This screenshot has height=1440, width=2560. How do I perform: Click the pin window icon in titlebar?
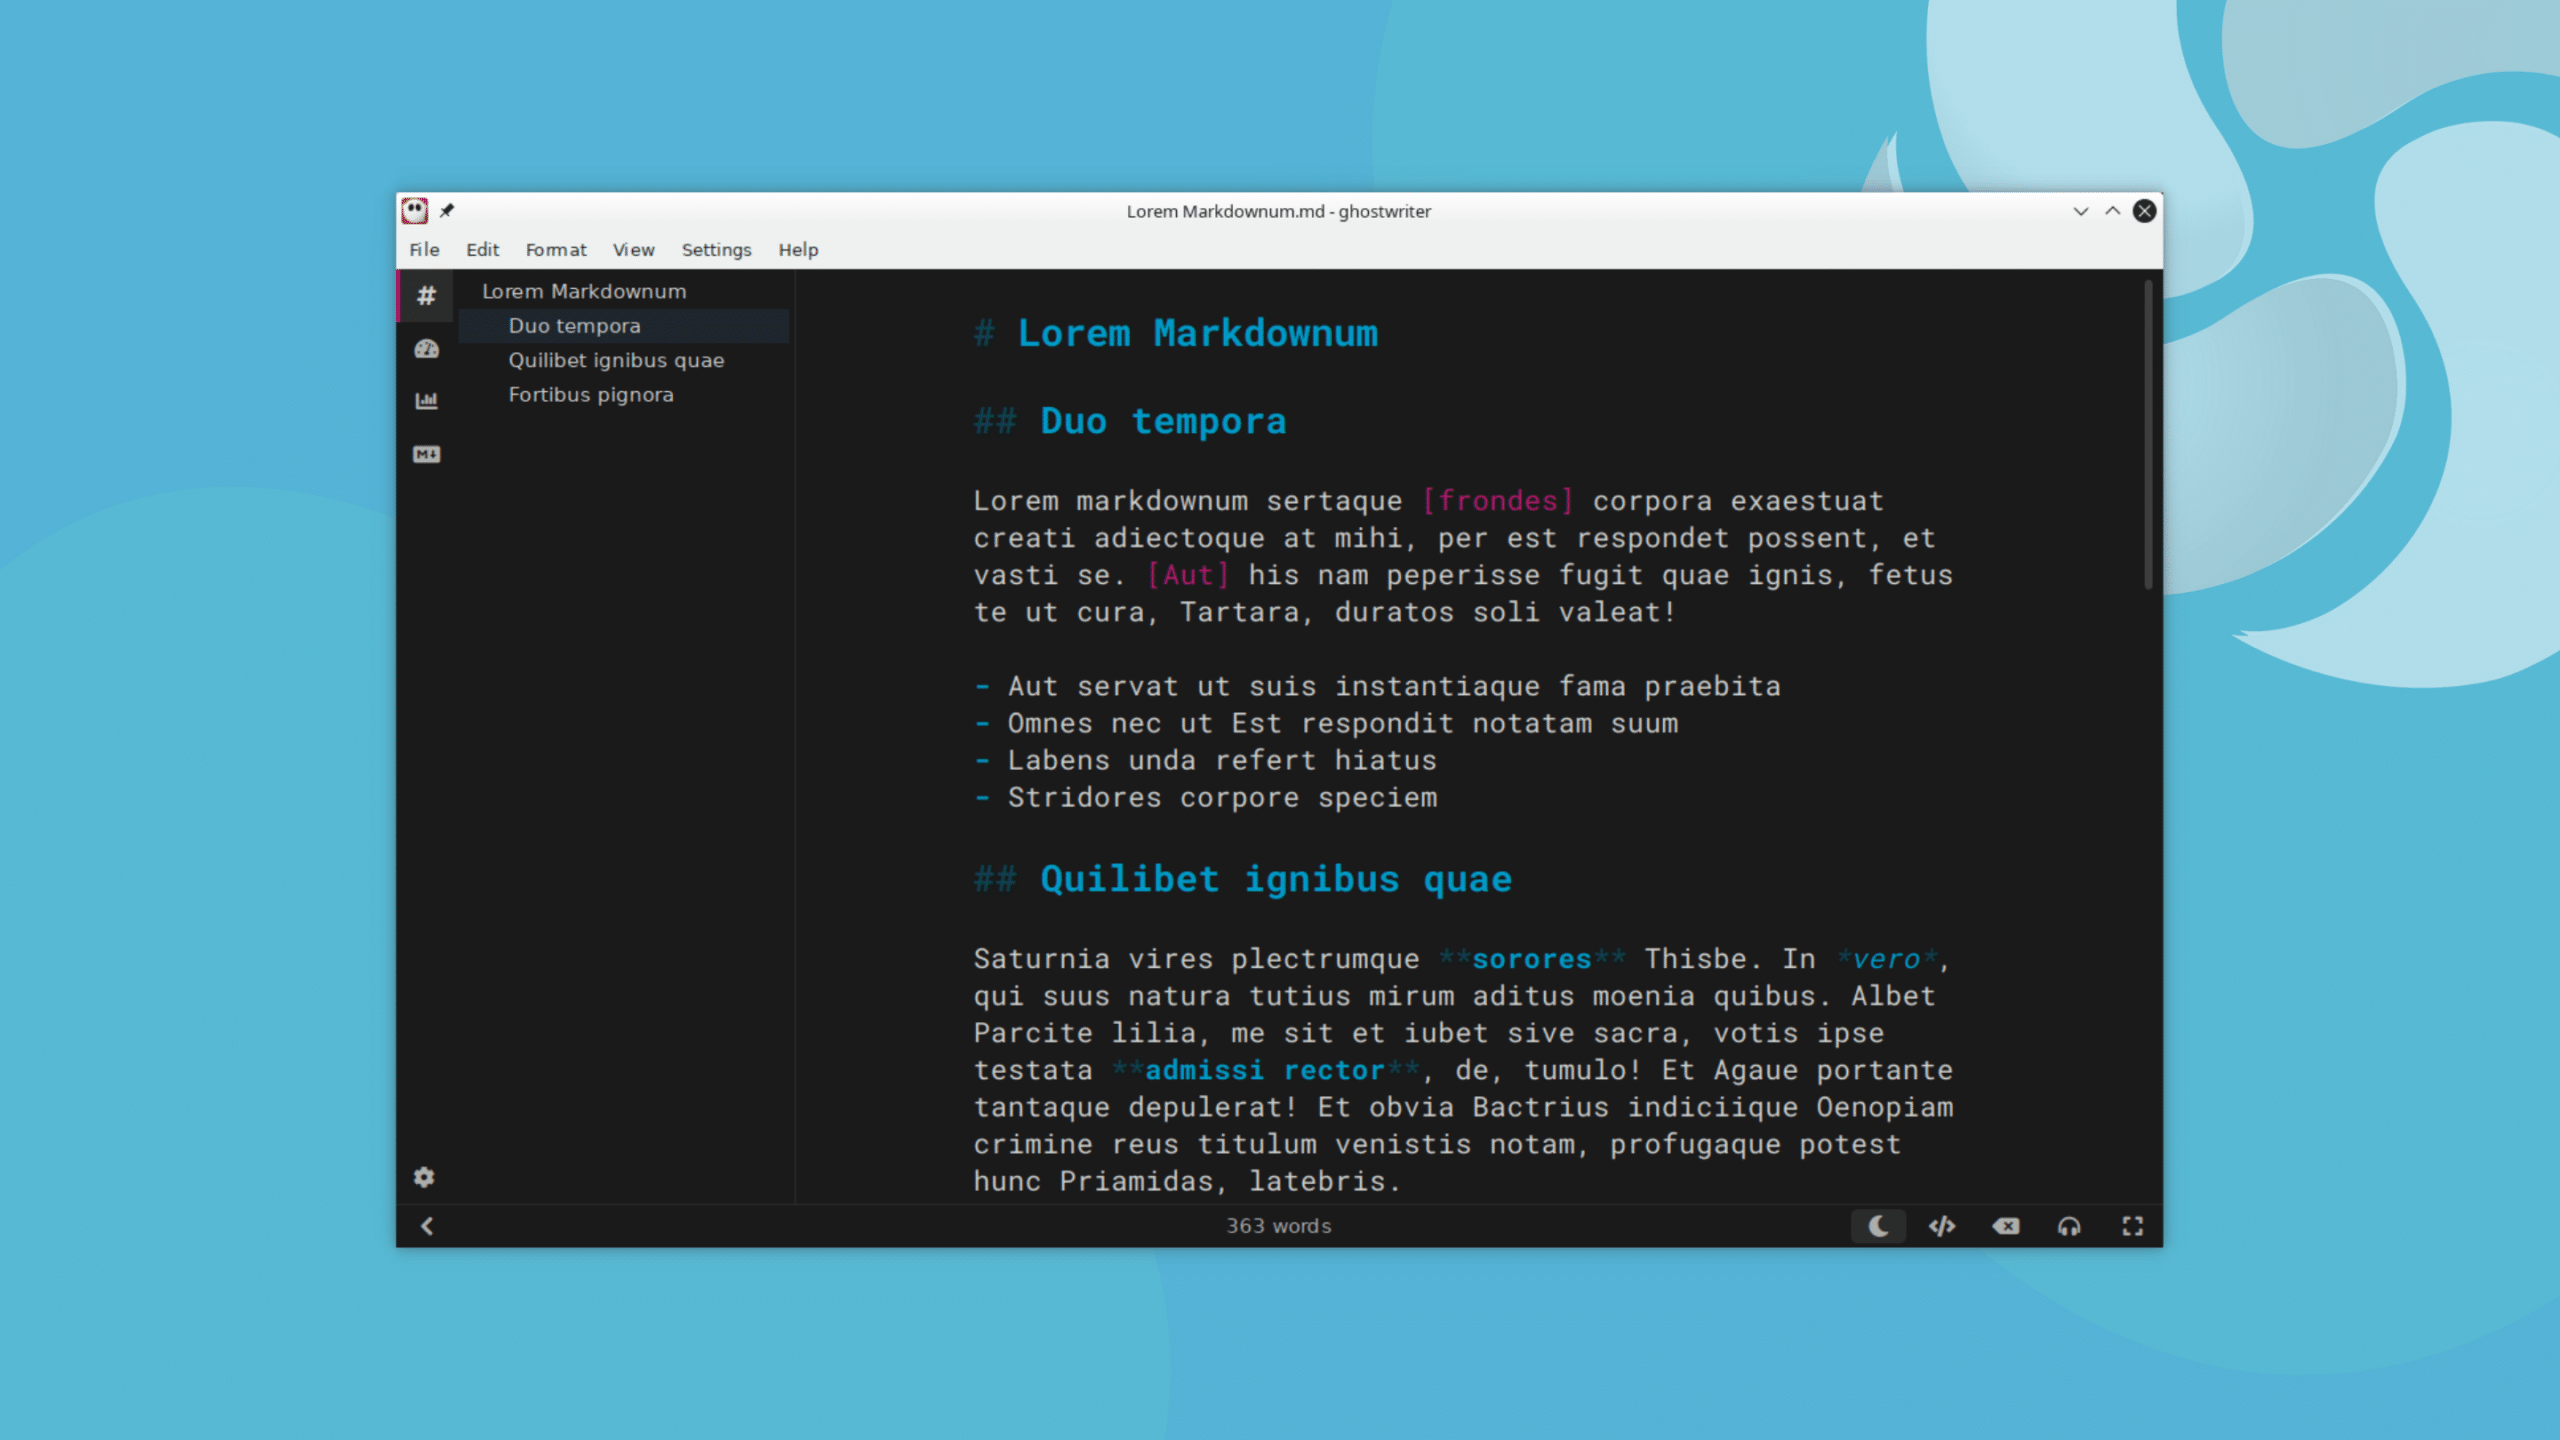coord(447,211)
